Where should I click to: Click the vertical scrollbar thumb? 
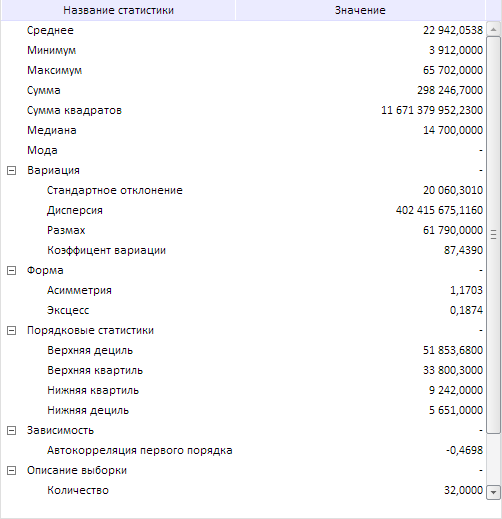click(494, 235)
